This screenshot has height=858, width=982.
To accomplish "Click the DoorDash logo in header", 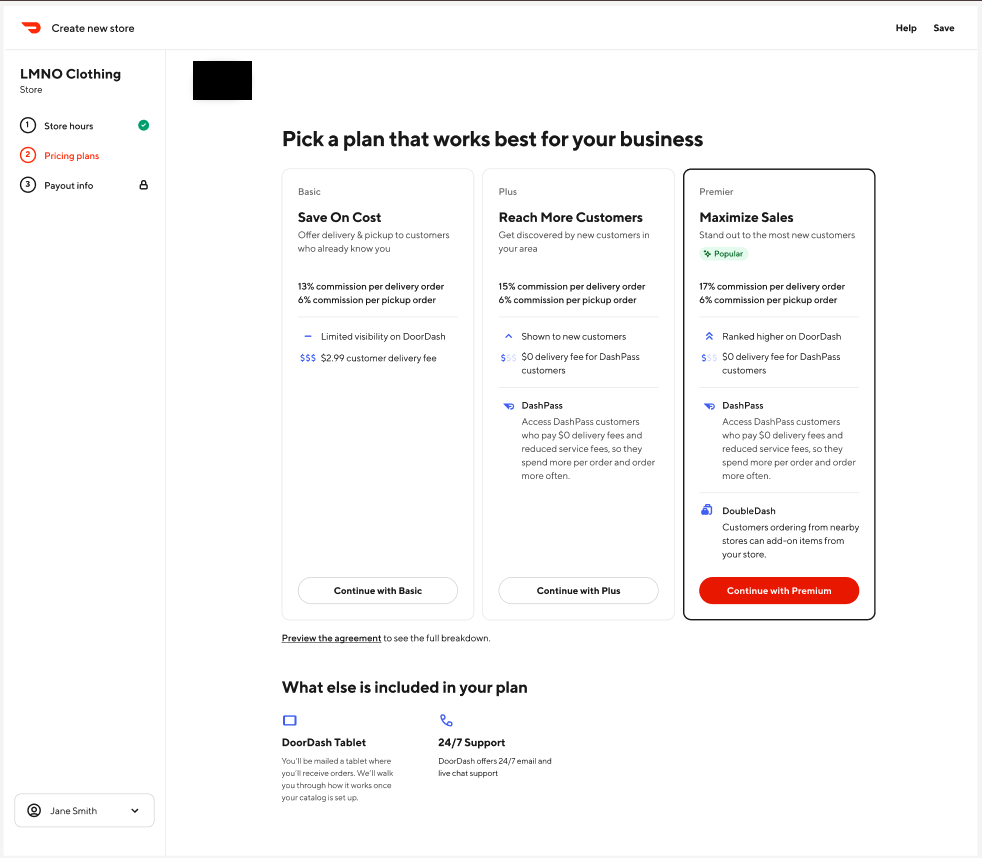I will pos(31,28).
